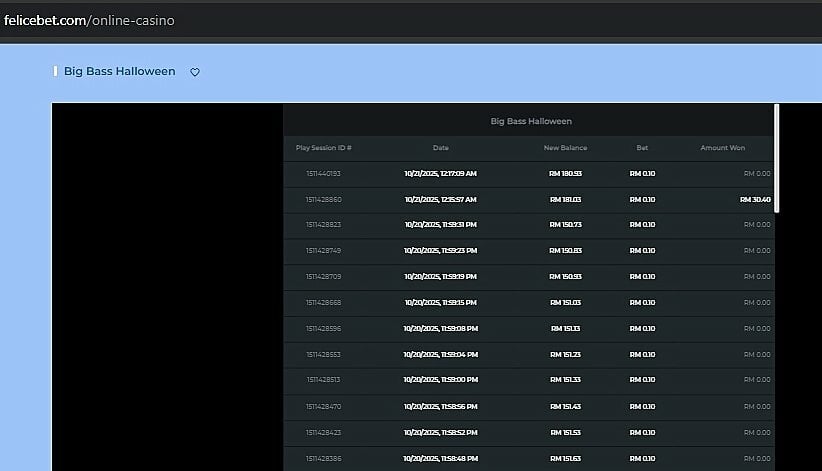Click the RM 30.40 amount won entry

755,199
